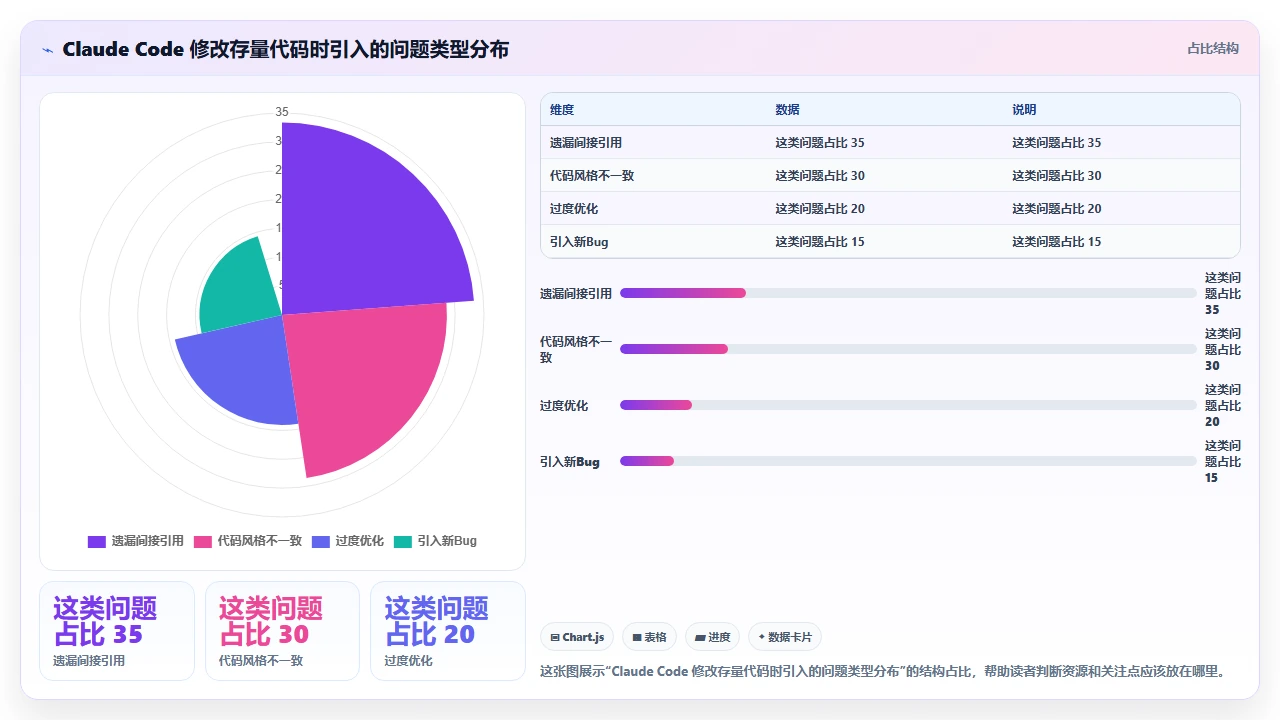1280x720 pixels.
Task: Click the 过度优化 progress bar
Action: pos(908,405)
